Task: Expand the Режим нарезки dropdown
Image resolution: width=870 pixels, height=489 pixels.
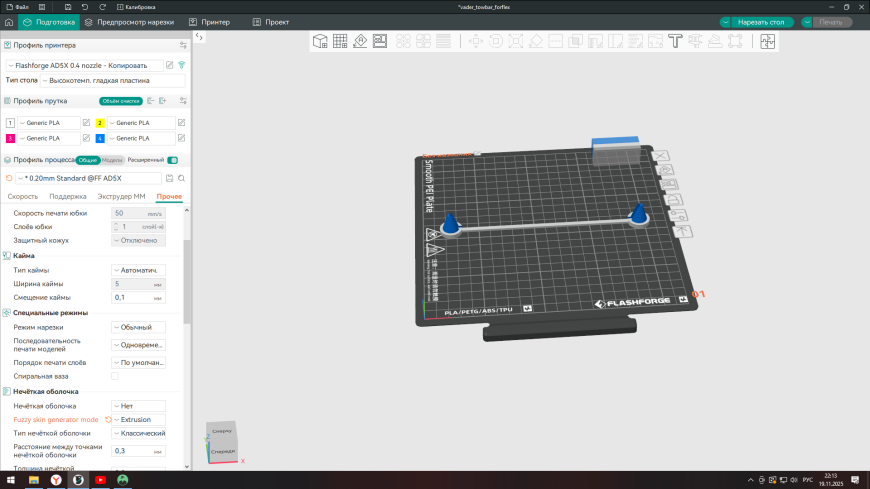Action: pos(138,328)
